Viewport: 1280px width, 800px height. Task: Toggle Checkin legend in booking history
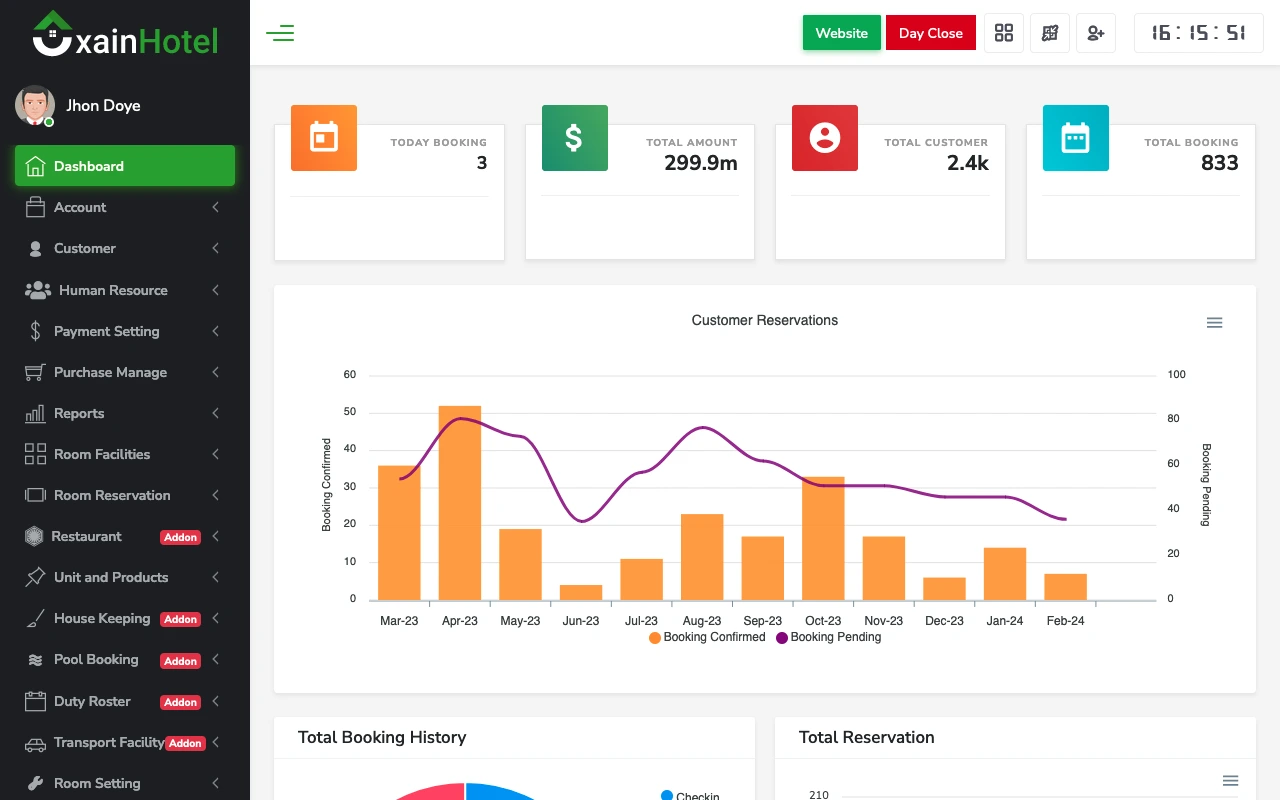[690, 796]
